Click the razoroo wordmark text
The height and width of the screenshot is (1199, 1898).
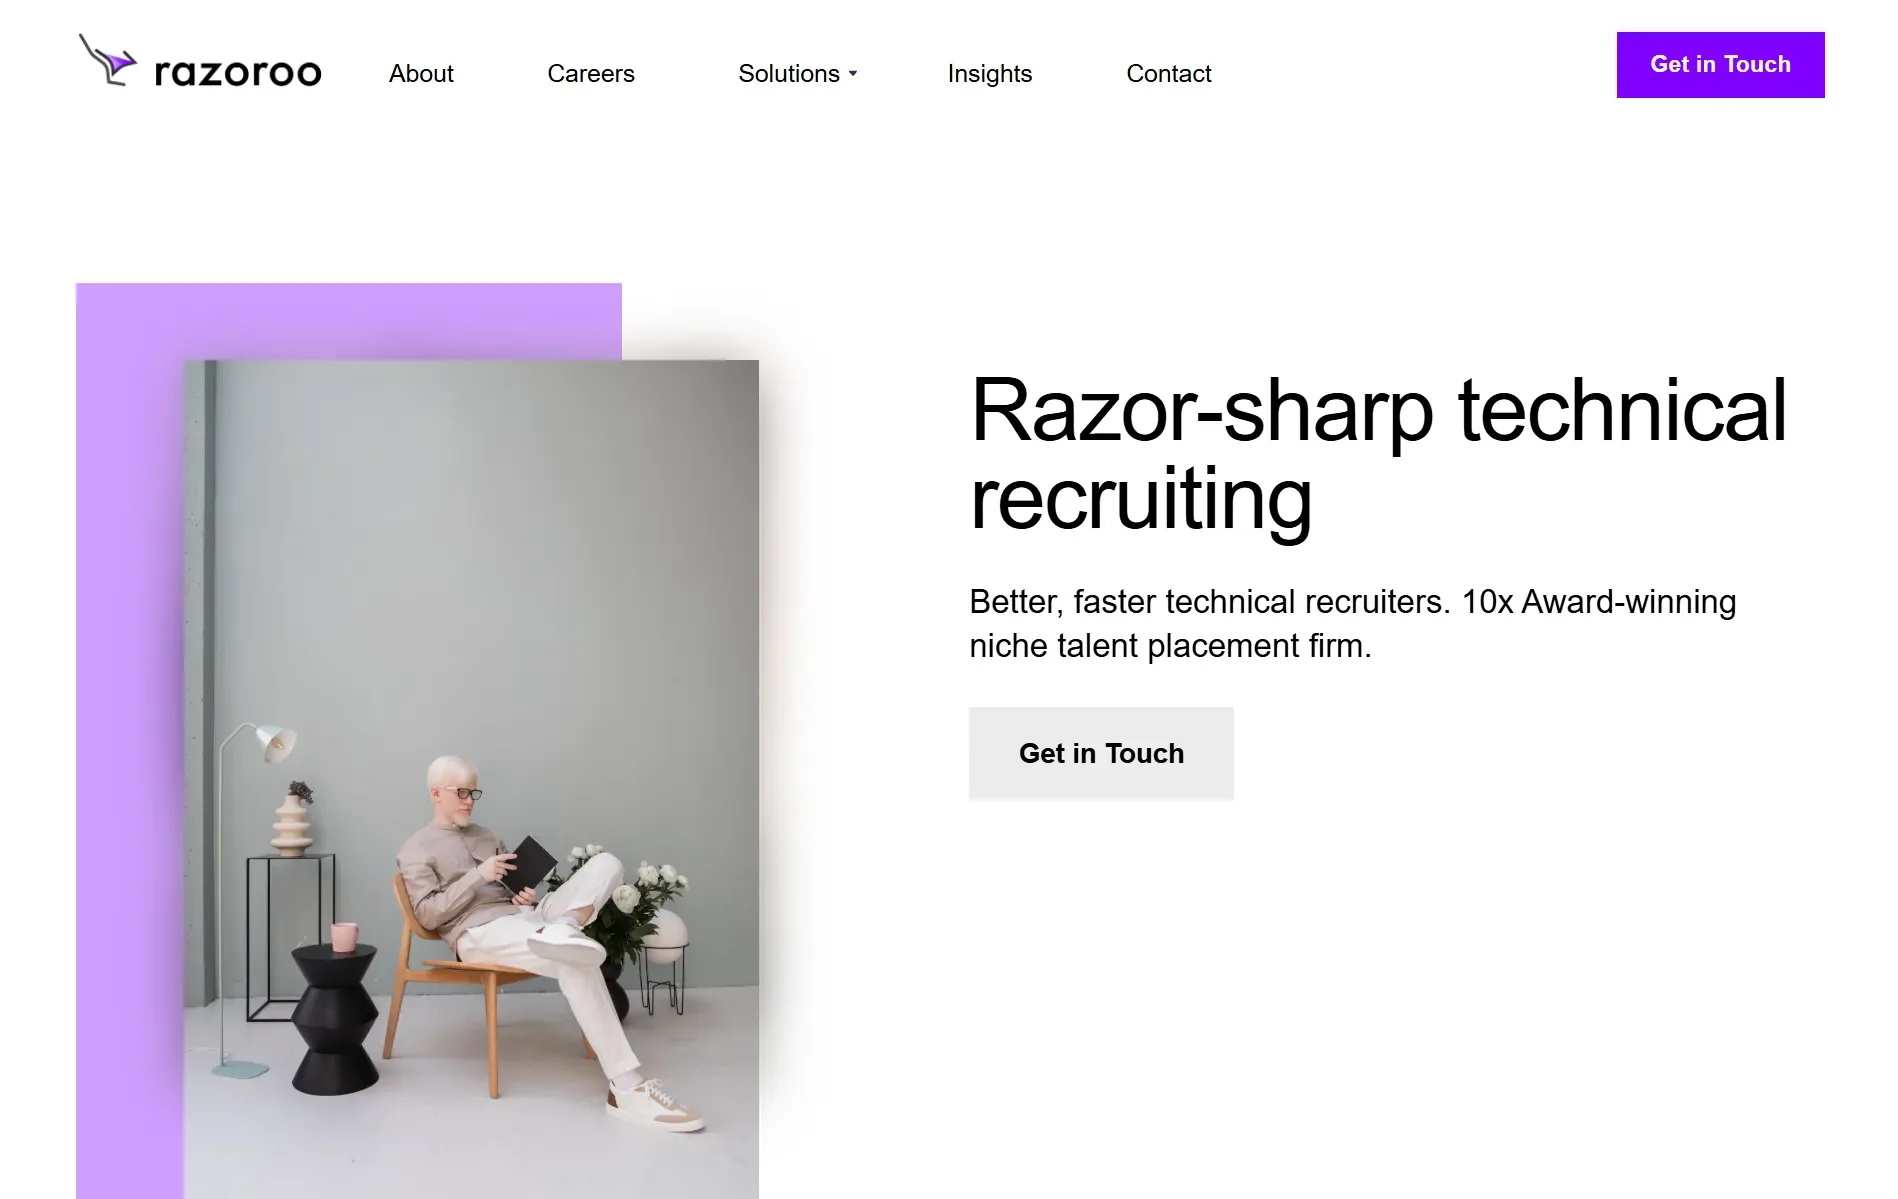coord(238,73)
